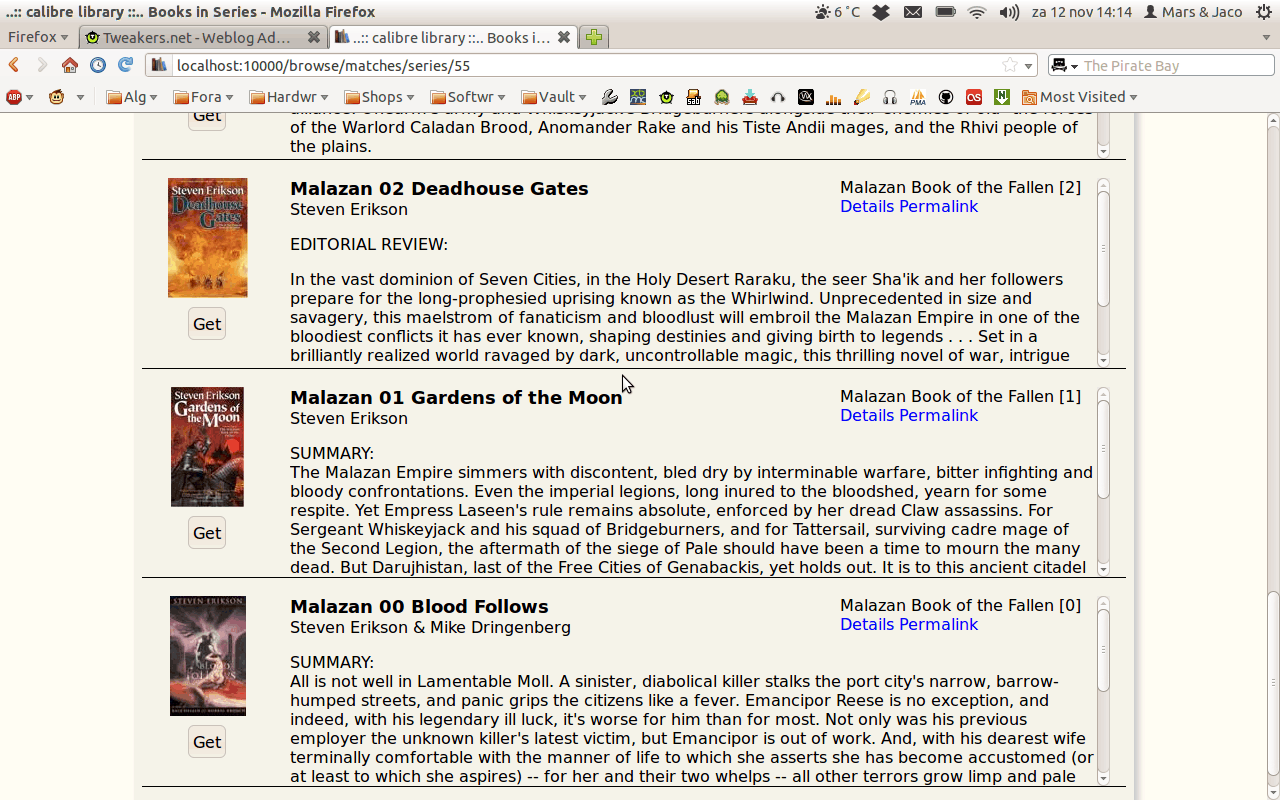This screenshot has width=1280, height=800.
Task: Open the Home page button
Action: point(69,65)
